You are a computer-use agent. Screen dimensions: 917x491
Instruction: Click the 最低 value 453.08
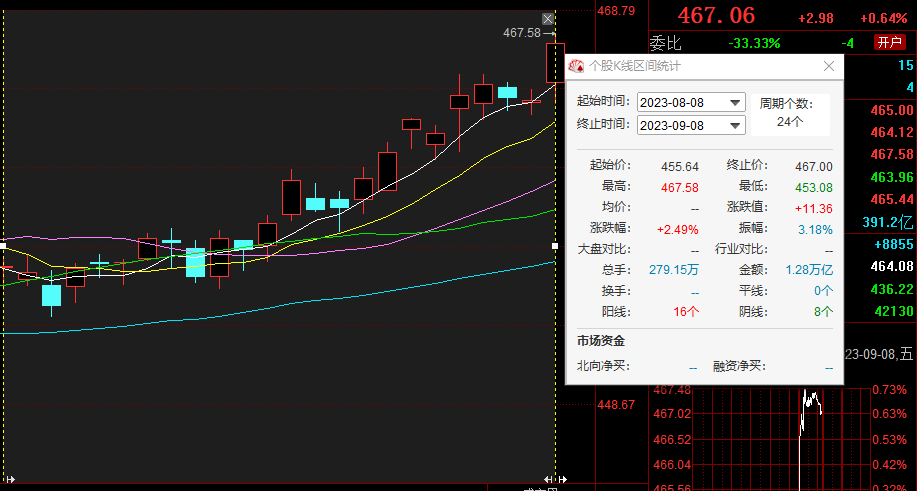(x=813, y=188)
